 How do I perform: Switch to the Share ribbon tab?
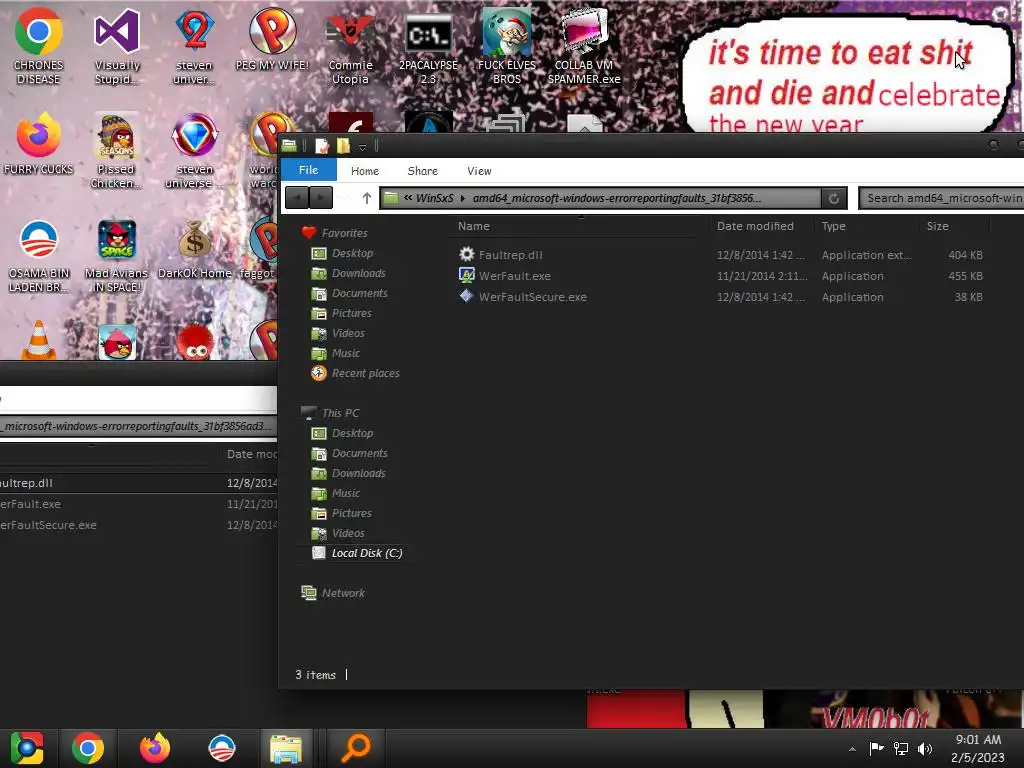tap(423, 171)
